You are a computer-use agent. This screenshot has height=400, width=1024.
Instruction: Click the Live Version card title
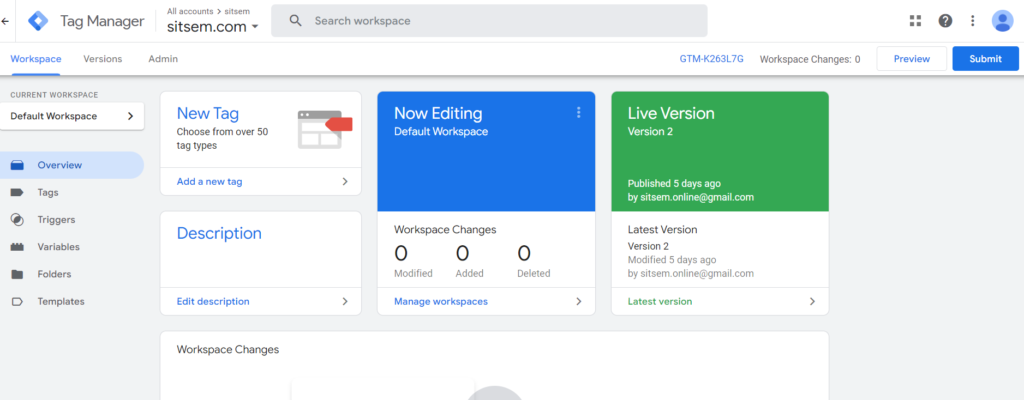671,113
